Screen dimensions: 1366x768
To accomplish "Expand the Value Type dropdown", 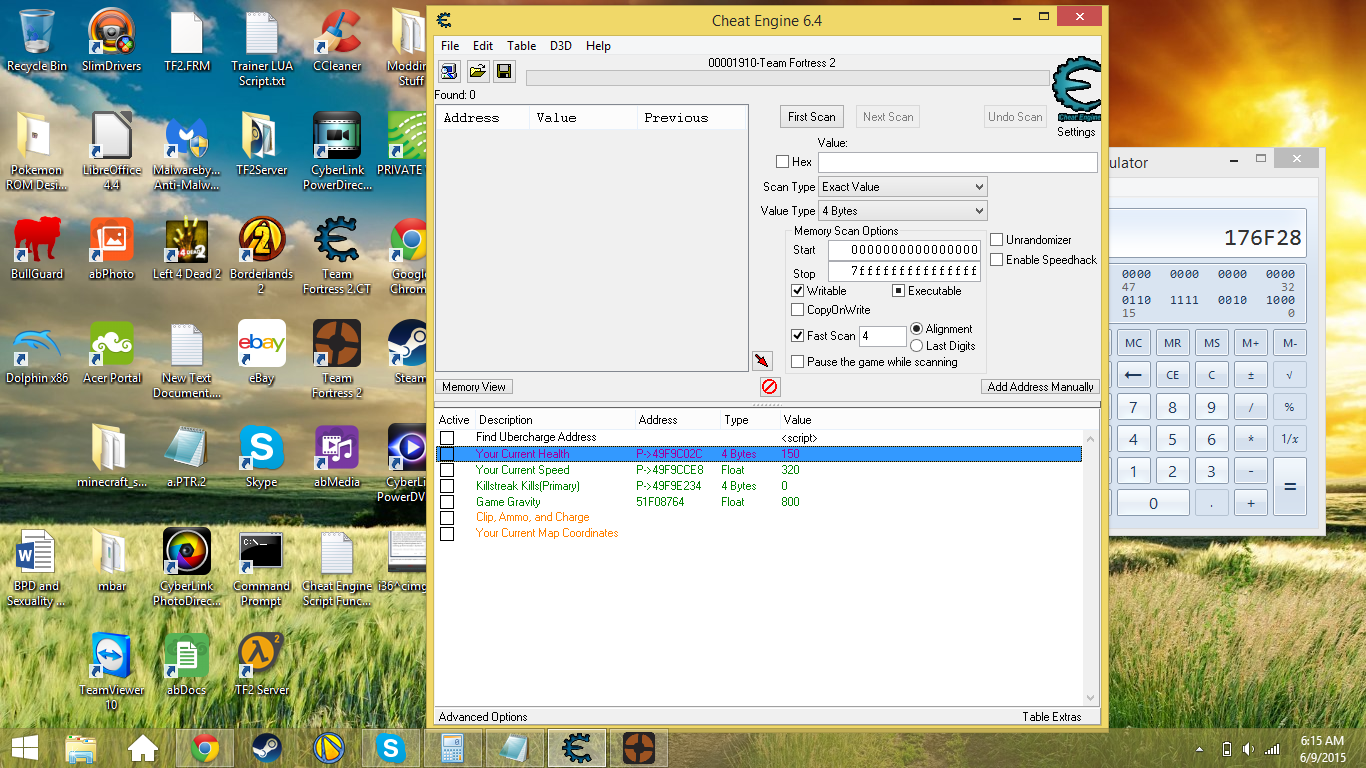I will 902,211.
